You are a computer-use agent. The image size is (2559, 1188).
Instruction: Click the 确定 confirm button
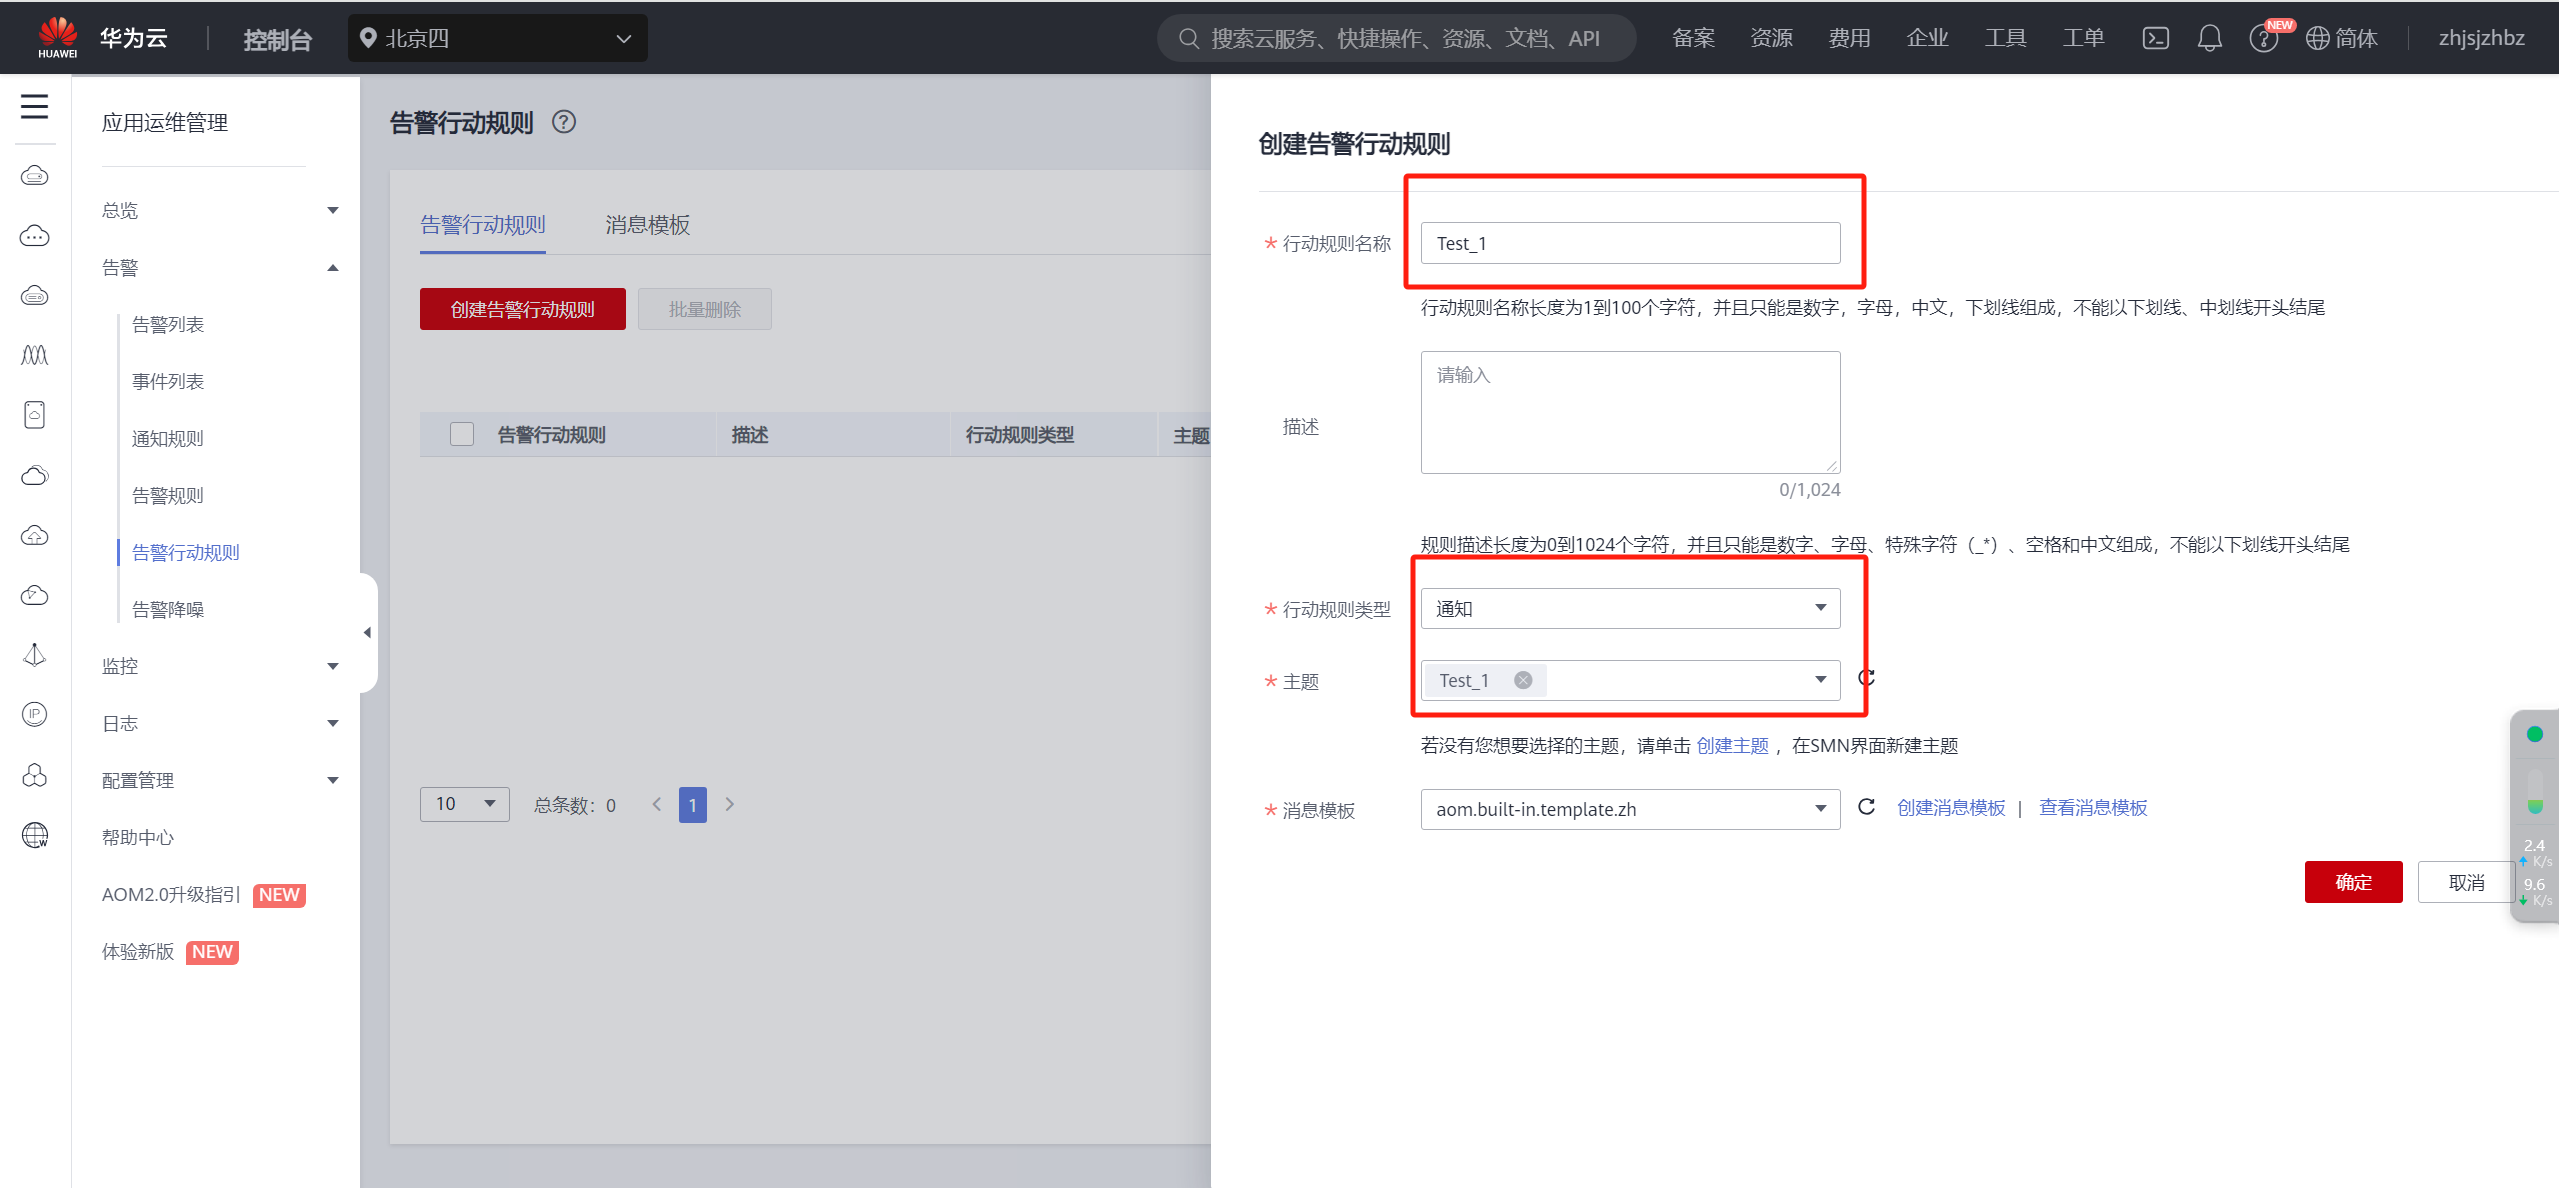[2352, 882]
